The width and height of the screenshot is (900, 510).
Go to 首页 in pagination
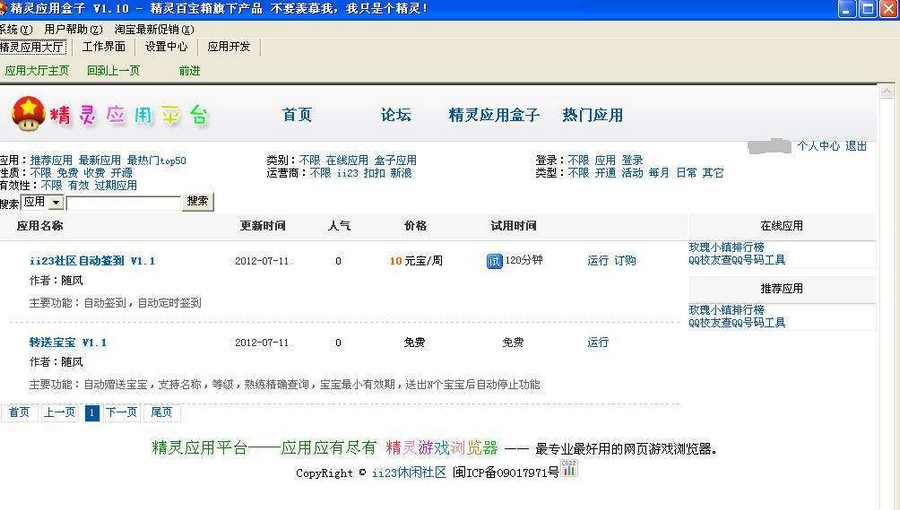click(x=19, y=412)
